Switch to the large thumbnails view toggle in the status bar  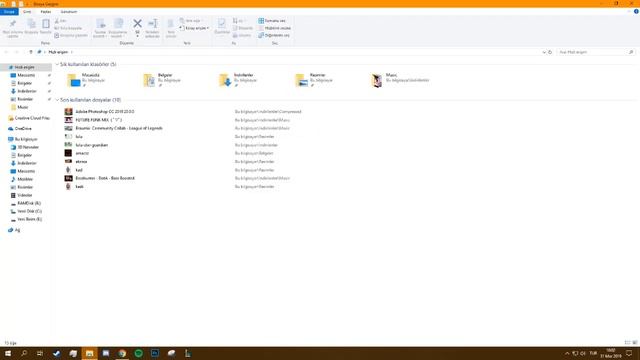point(635,342)
